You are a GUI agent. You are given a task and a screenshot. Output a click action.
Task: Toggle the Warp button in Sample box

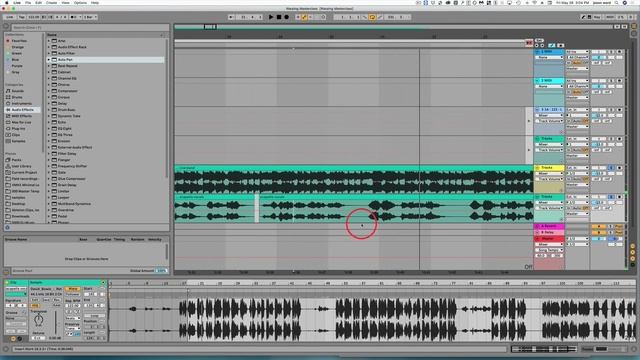[x=72, y=289]
